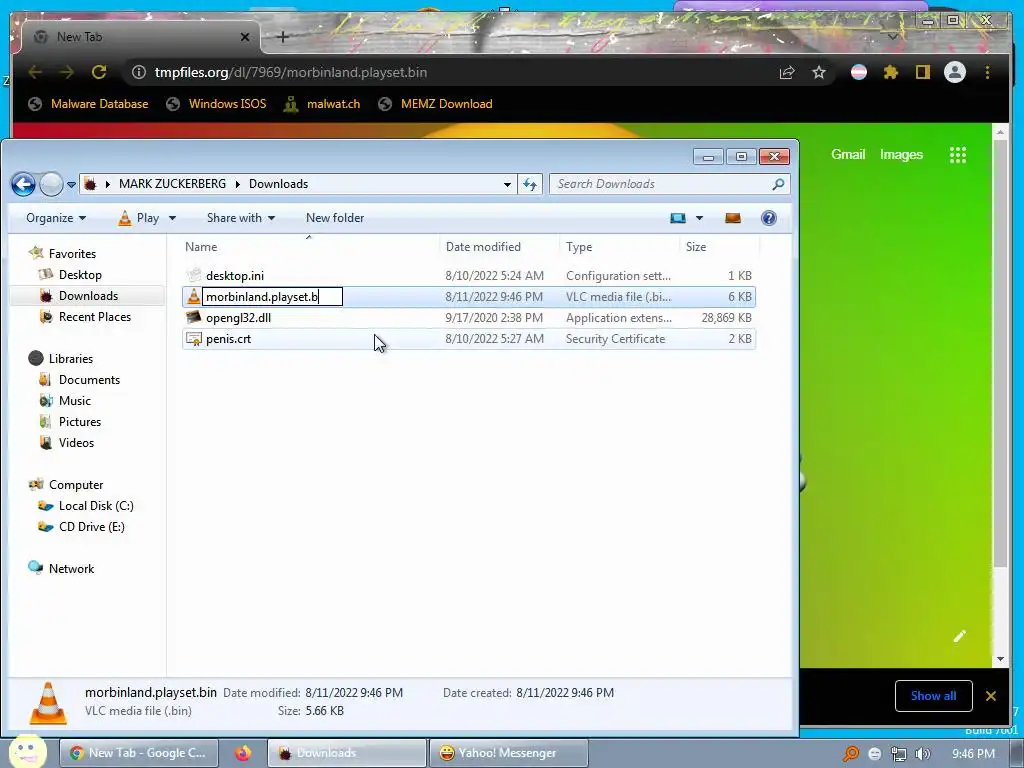Open Explorer help question mark icon
The width and height of the screenshot is (1024, 768).
(x=769, y=218)
